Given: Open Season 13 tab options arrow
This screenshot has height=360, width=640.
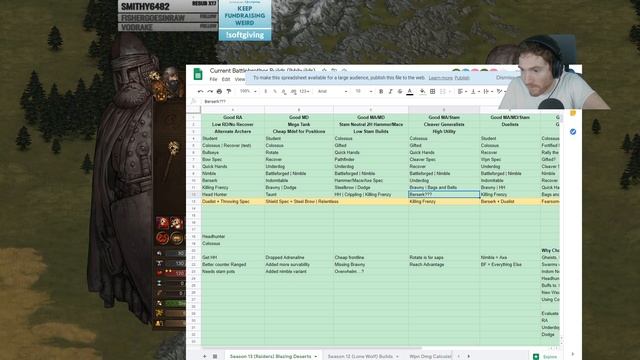Looking at the screenshot, I should point(316,356).
